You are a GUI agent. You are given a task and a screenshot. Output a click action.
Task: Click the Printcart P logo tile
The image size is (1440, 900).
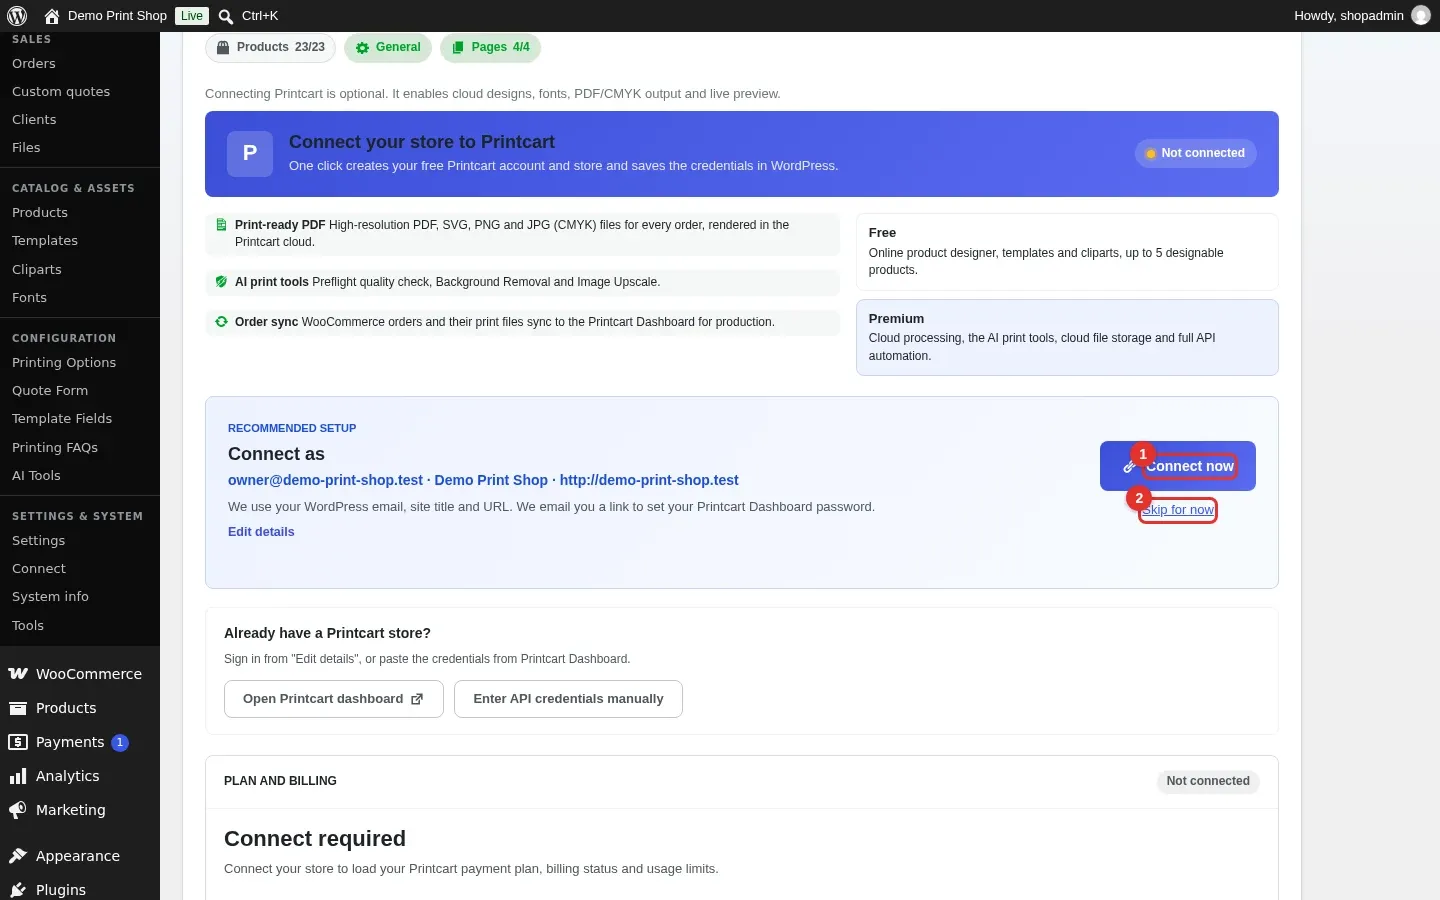tap(250, 153)
